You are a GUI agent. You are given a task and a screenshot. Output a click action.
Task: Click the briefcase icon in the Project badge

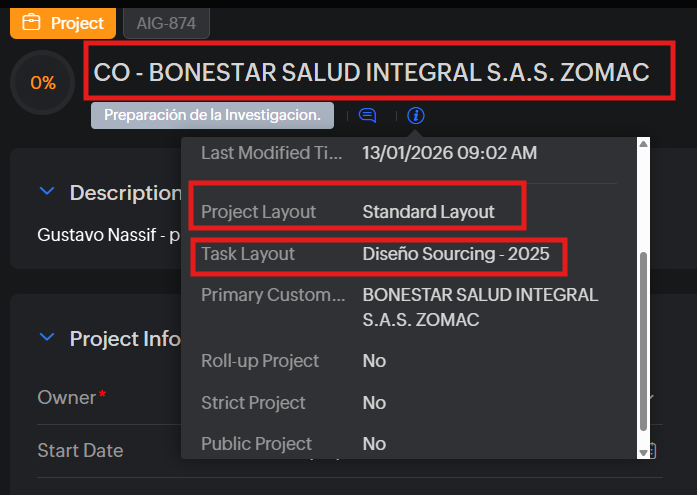[32, 22]
